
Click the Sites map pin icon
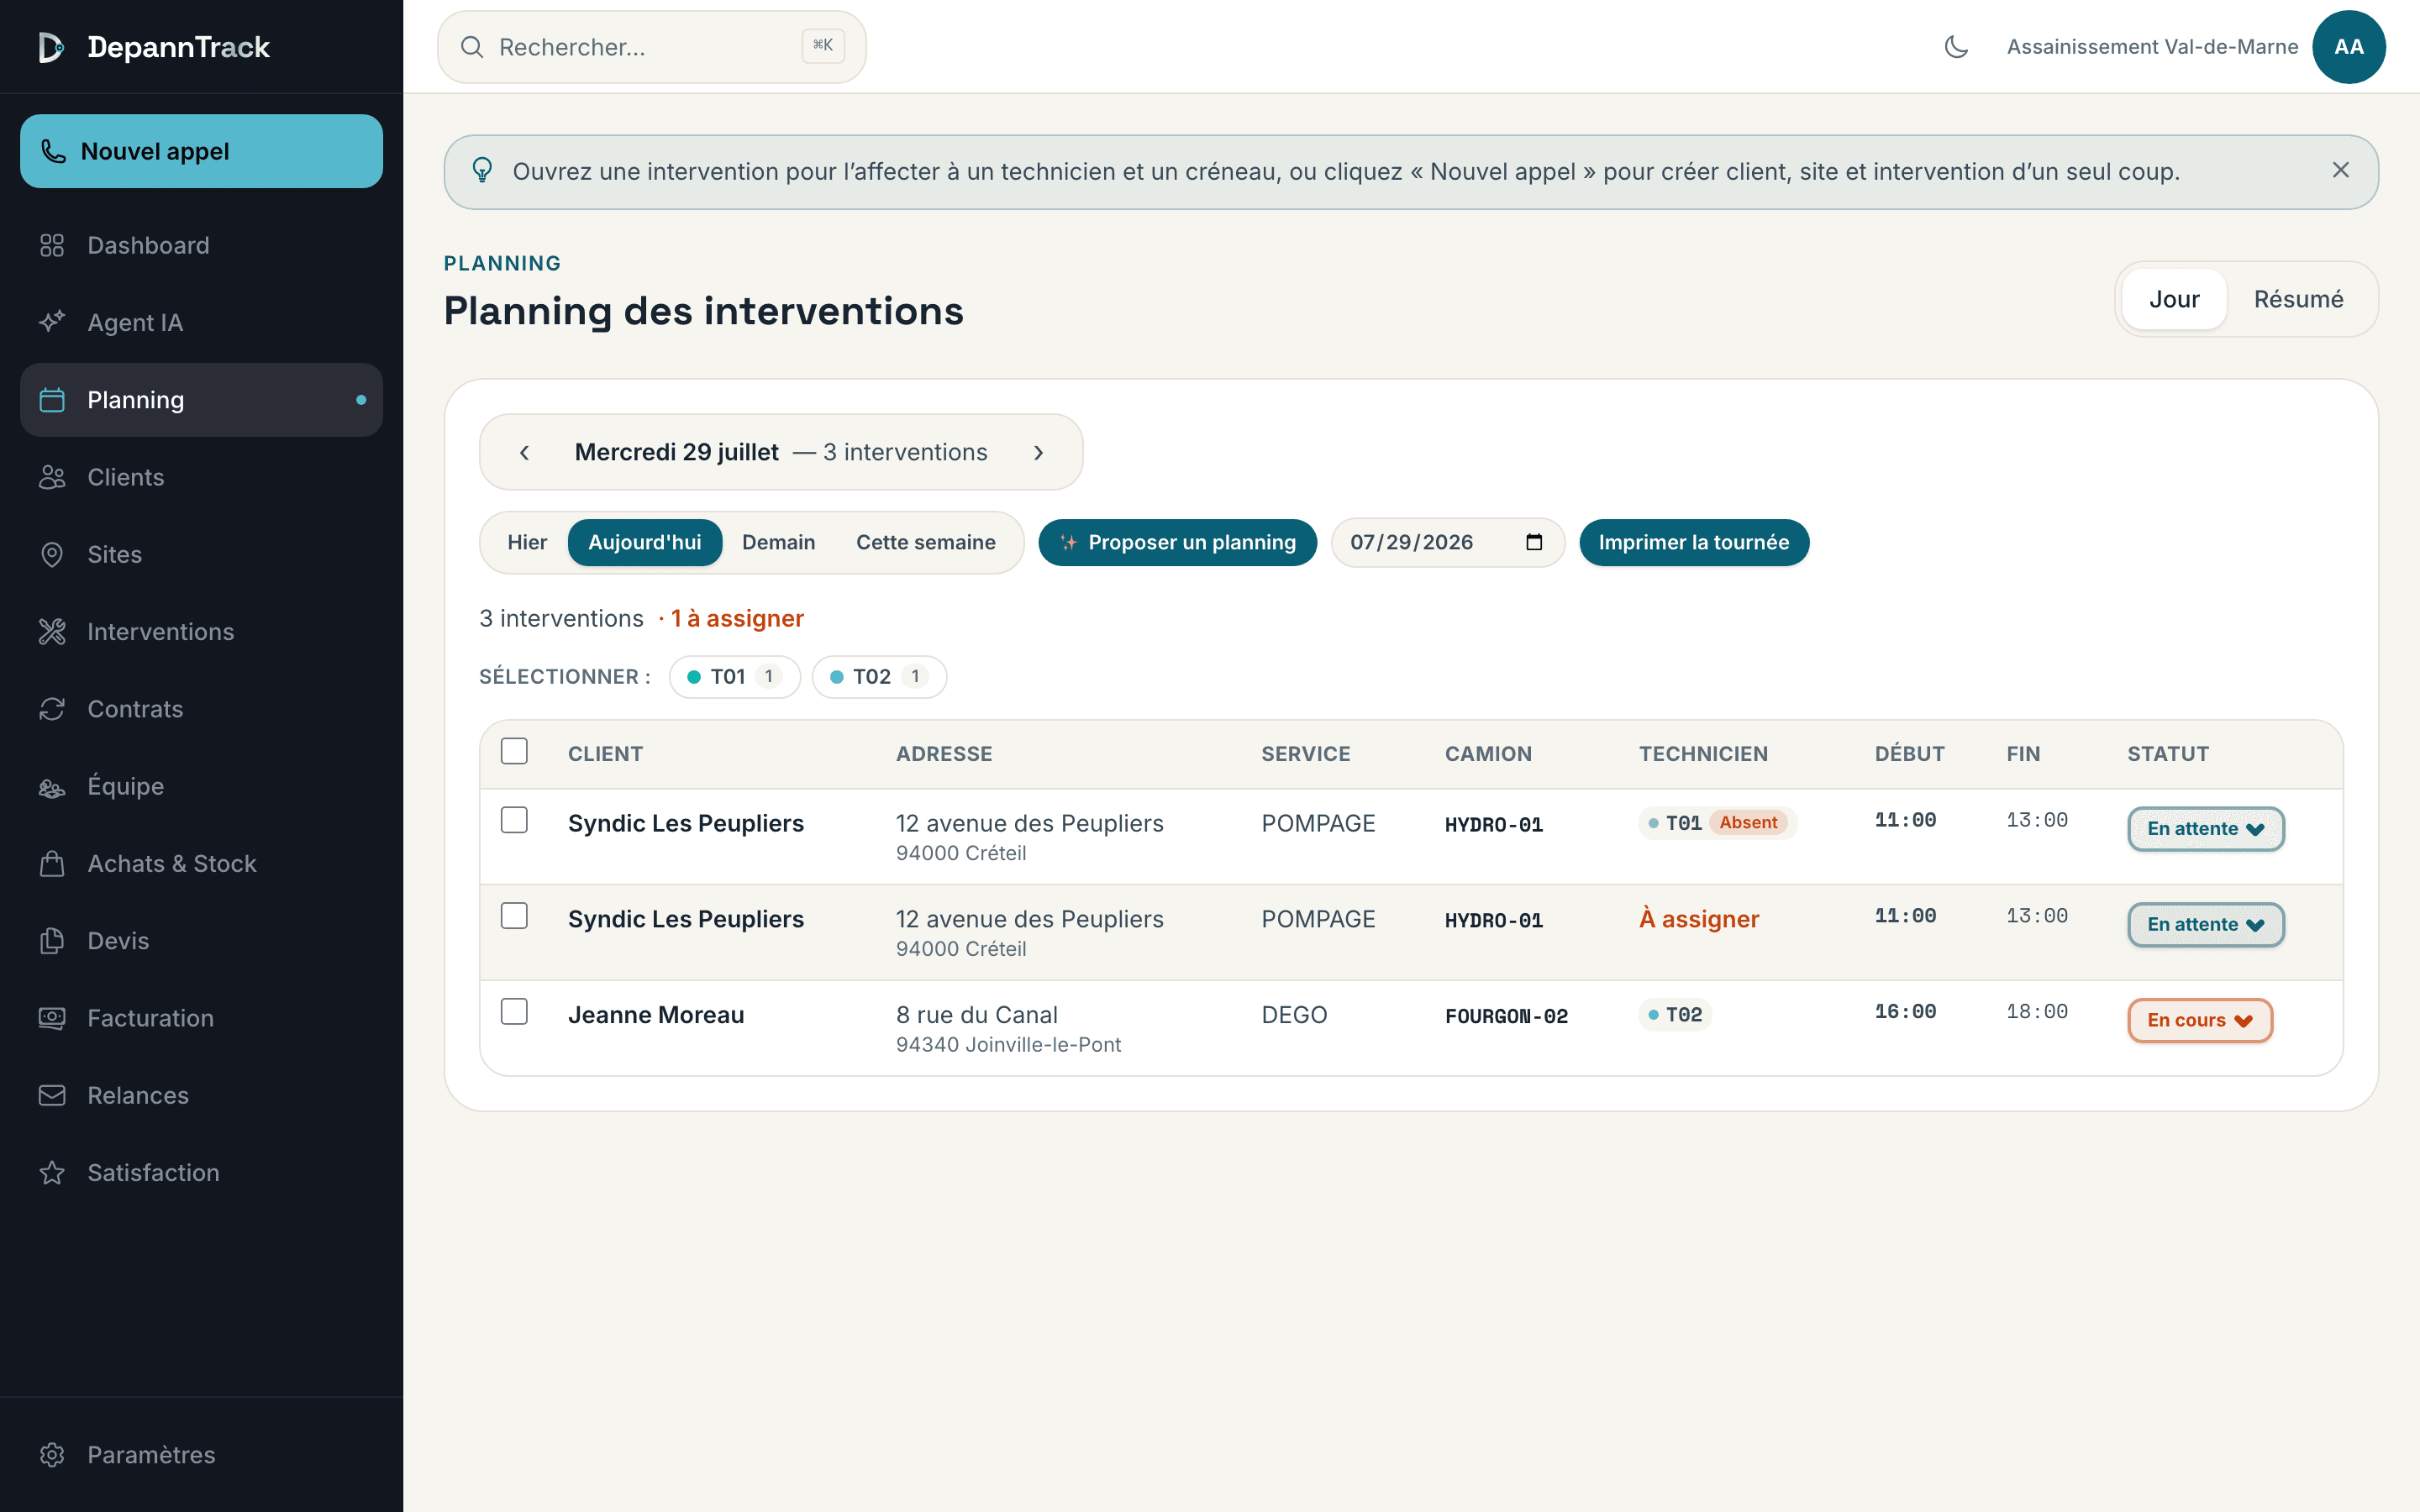pos(52,554)
